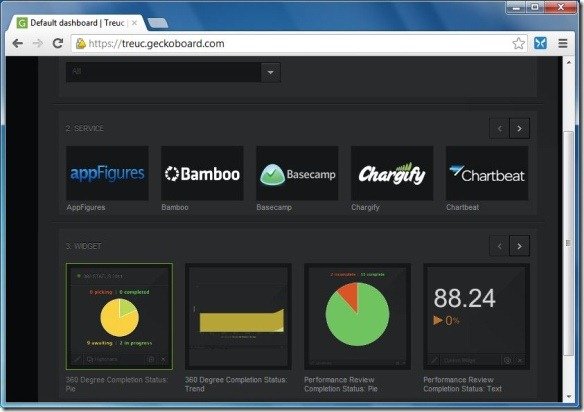Choose the Performance Review Completion Pie widget
584x412 pixels.
[358, 317]
